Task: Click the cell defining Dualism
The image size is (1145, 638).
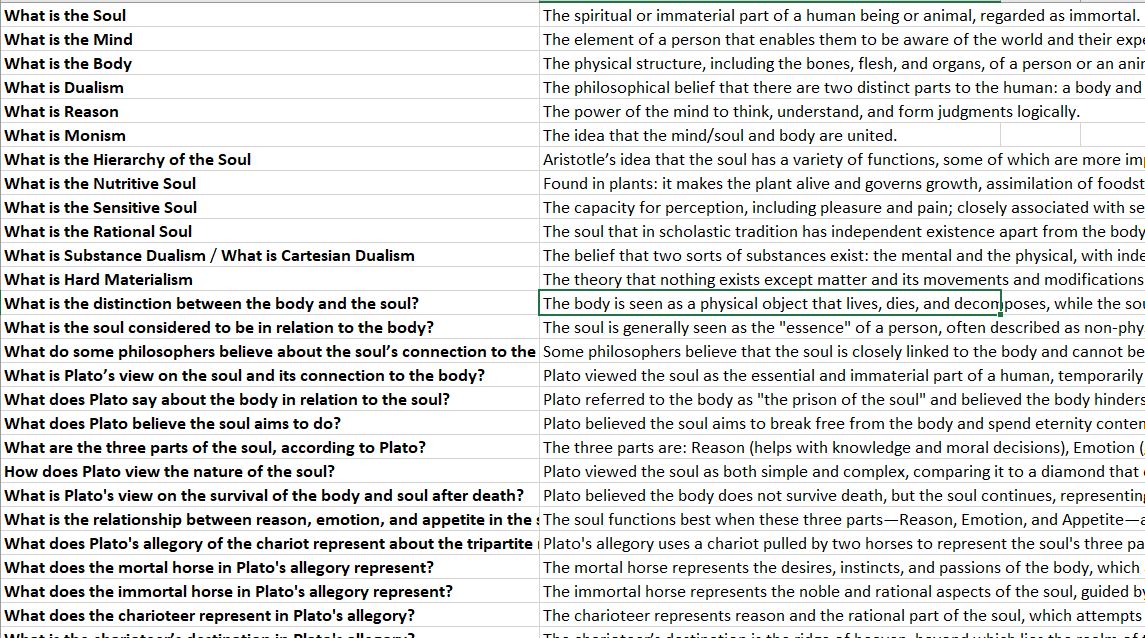Action: coord(800,87)
